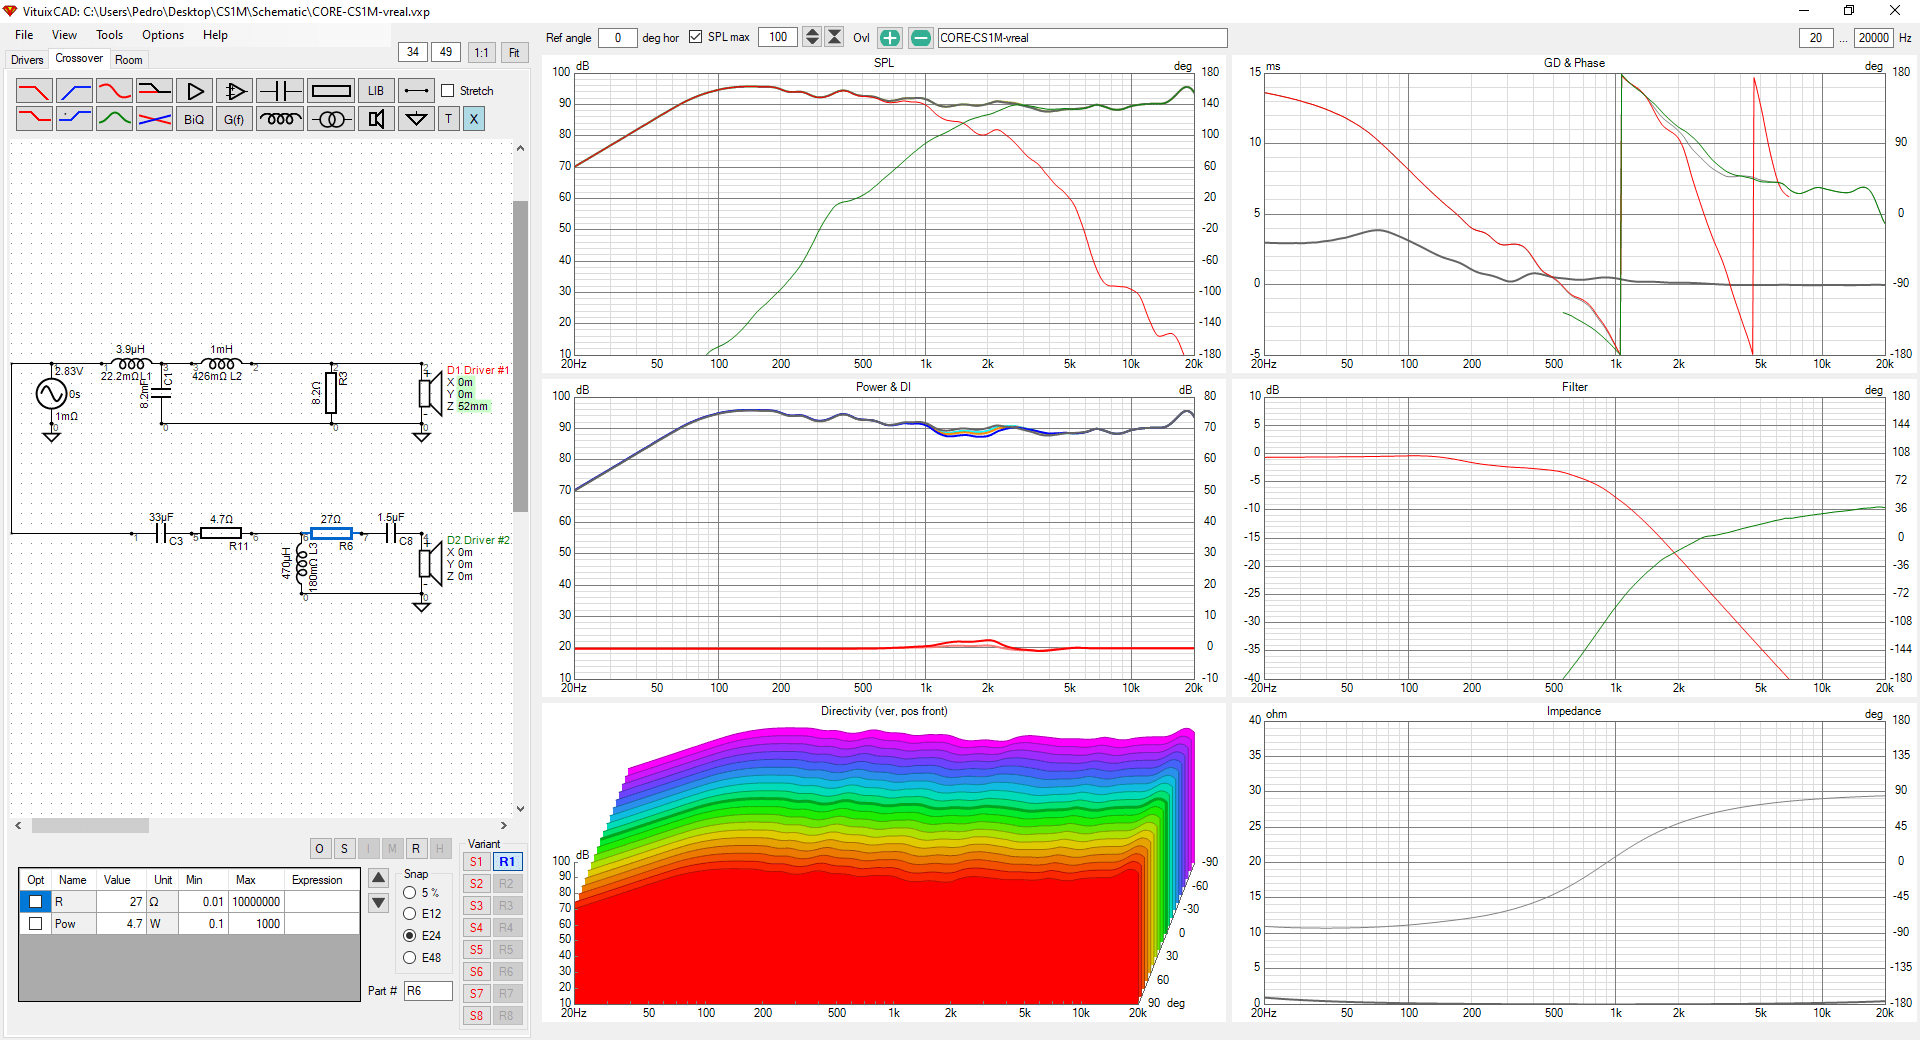Add a loudspeaker driver component
The height and width of the screenshot is (1040, 1920).
(x=376, y=119)
